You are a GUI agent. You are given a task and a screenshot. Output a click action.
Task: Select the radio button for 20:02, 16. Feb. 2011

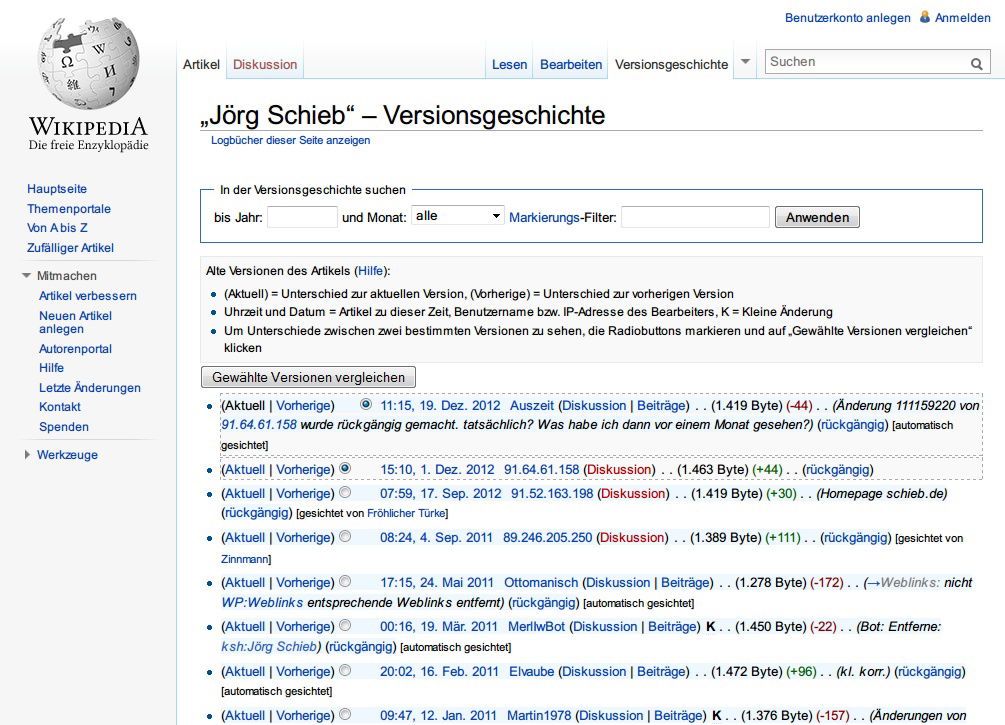pos(345,671)
